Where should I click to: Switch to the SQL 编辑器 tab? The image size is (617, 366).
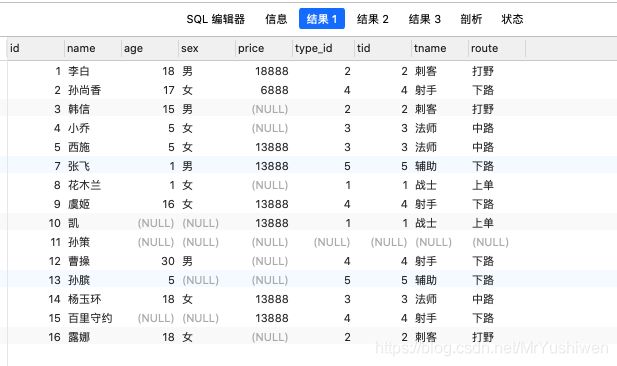click(x=216, y=19)
